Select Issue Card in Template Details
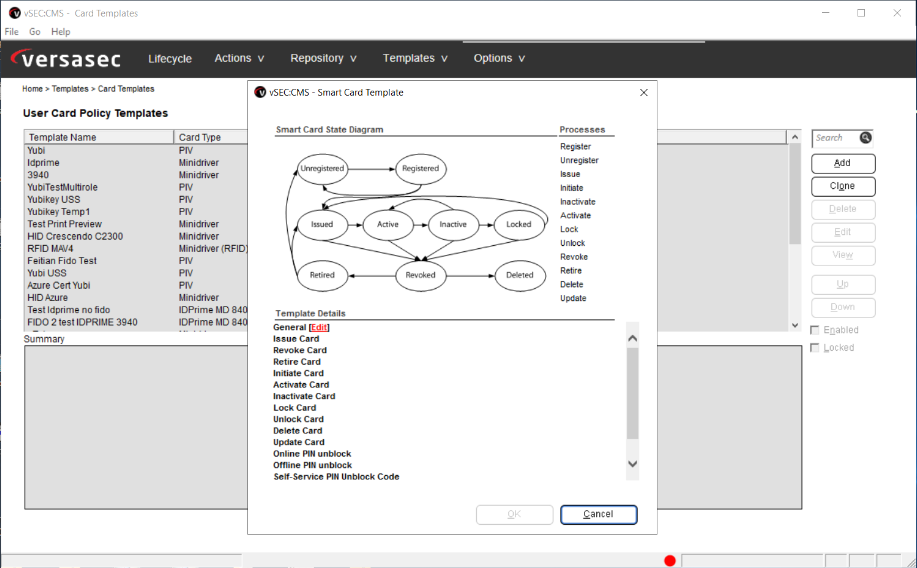The image size is (917, 568). (x=296, y=339)
